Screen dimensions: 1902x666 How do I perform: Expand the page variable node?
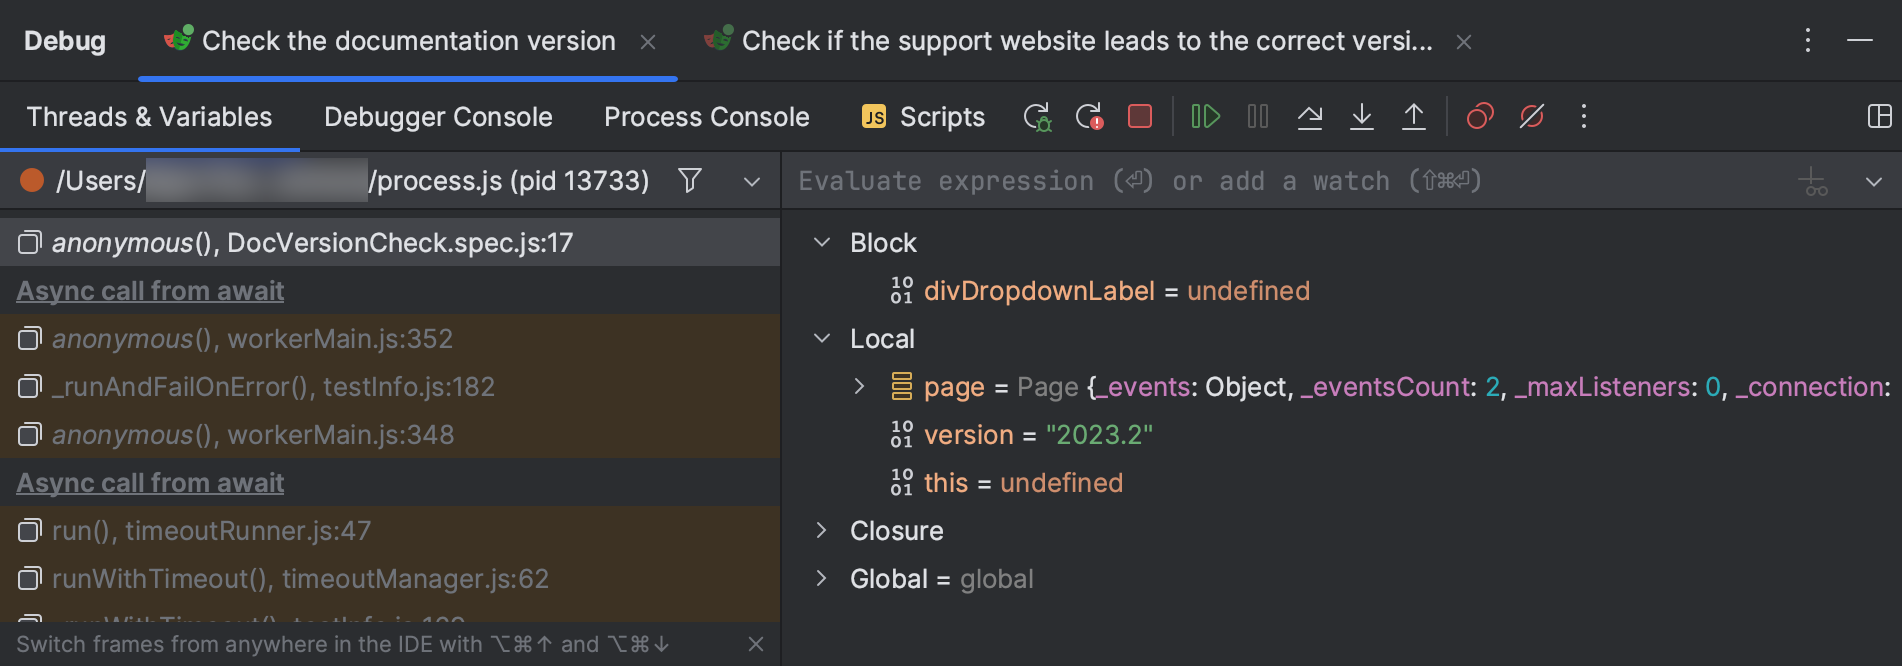point(859,387)
